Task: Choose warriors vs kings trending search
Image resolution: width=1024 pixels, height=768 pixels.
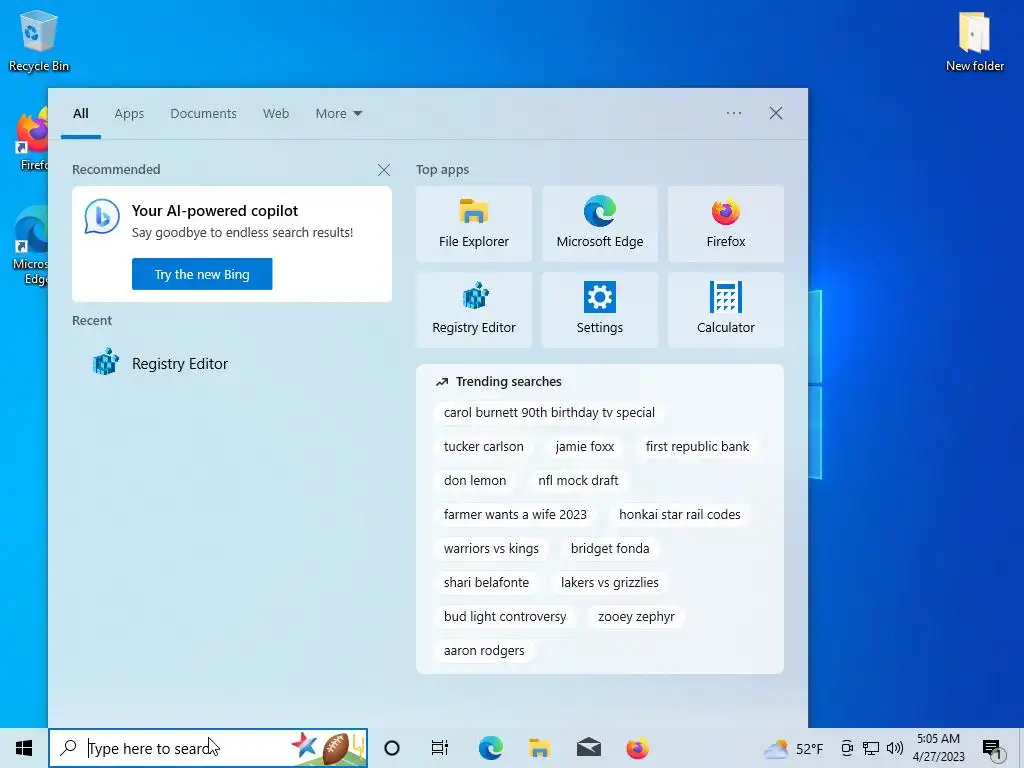Action: pyautogui.click(x=491, y=549)
